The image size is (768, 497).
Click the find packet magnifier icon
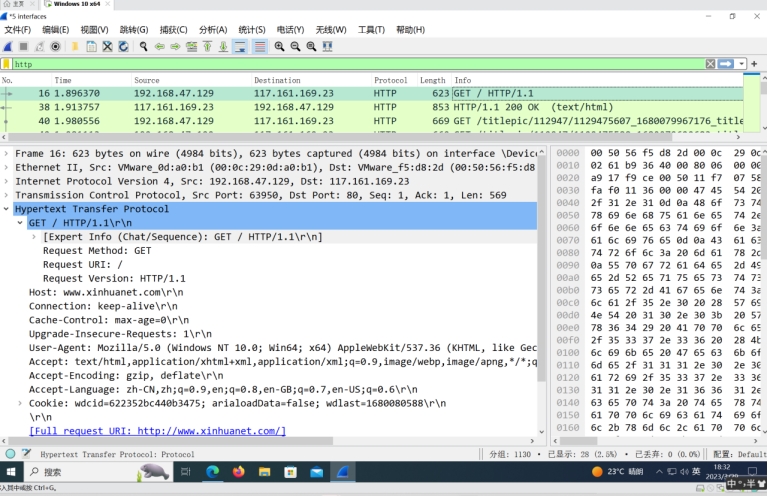tap(144, 46)
